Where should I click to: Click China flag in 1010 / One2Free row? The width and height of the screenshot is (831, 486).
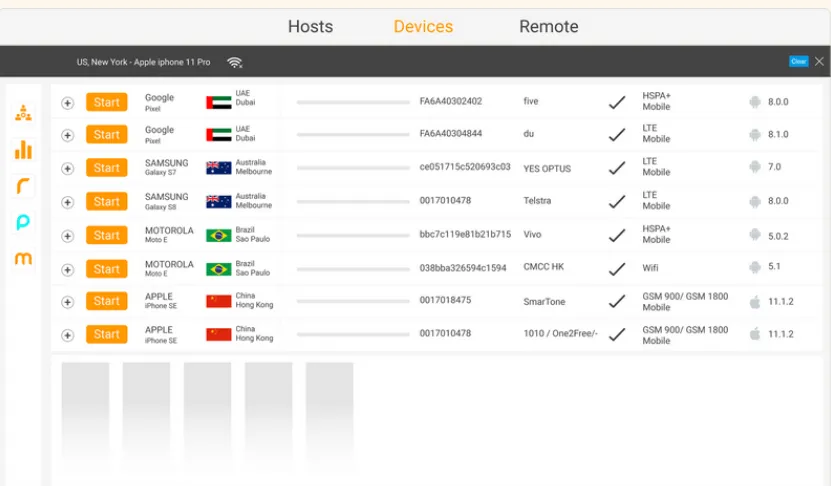pos(218,334)
